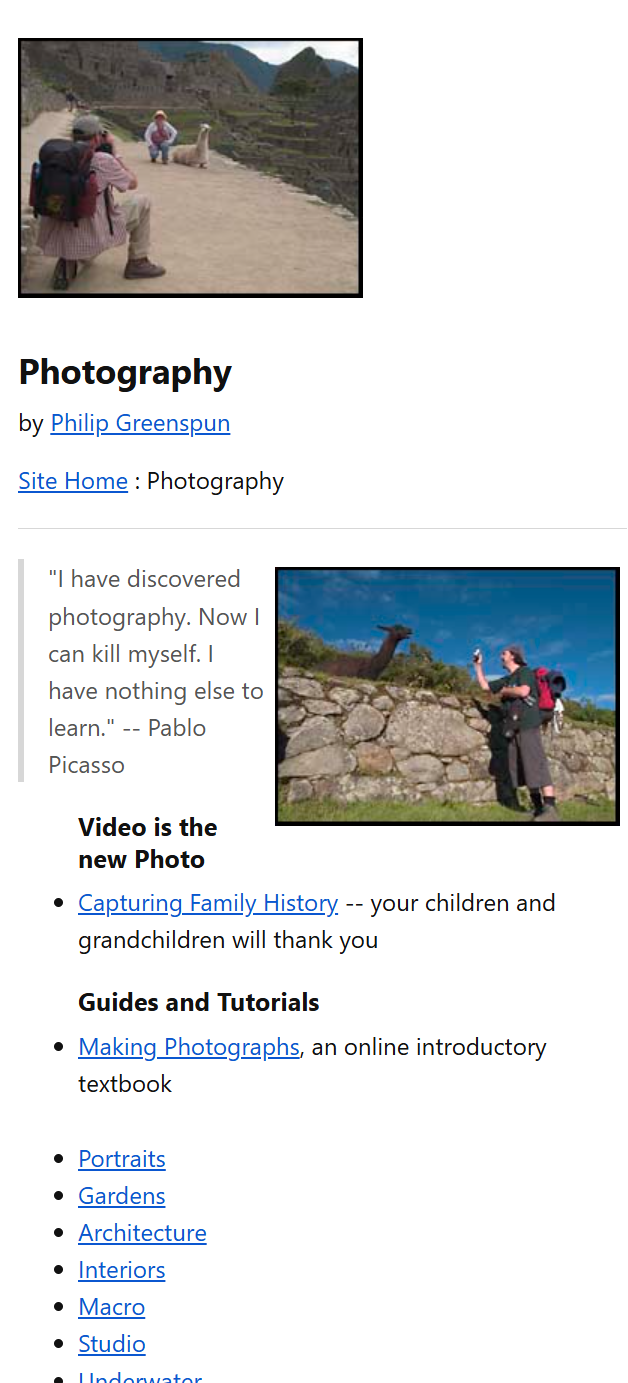Select the Macro guide link
This screenshot has height=1383, width=628.
tap(112, 1307)
